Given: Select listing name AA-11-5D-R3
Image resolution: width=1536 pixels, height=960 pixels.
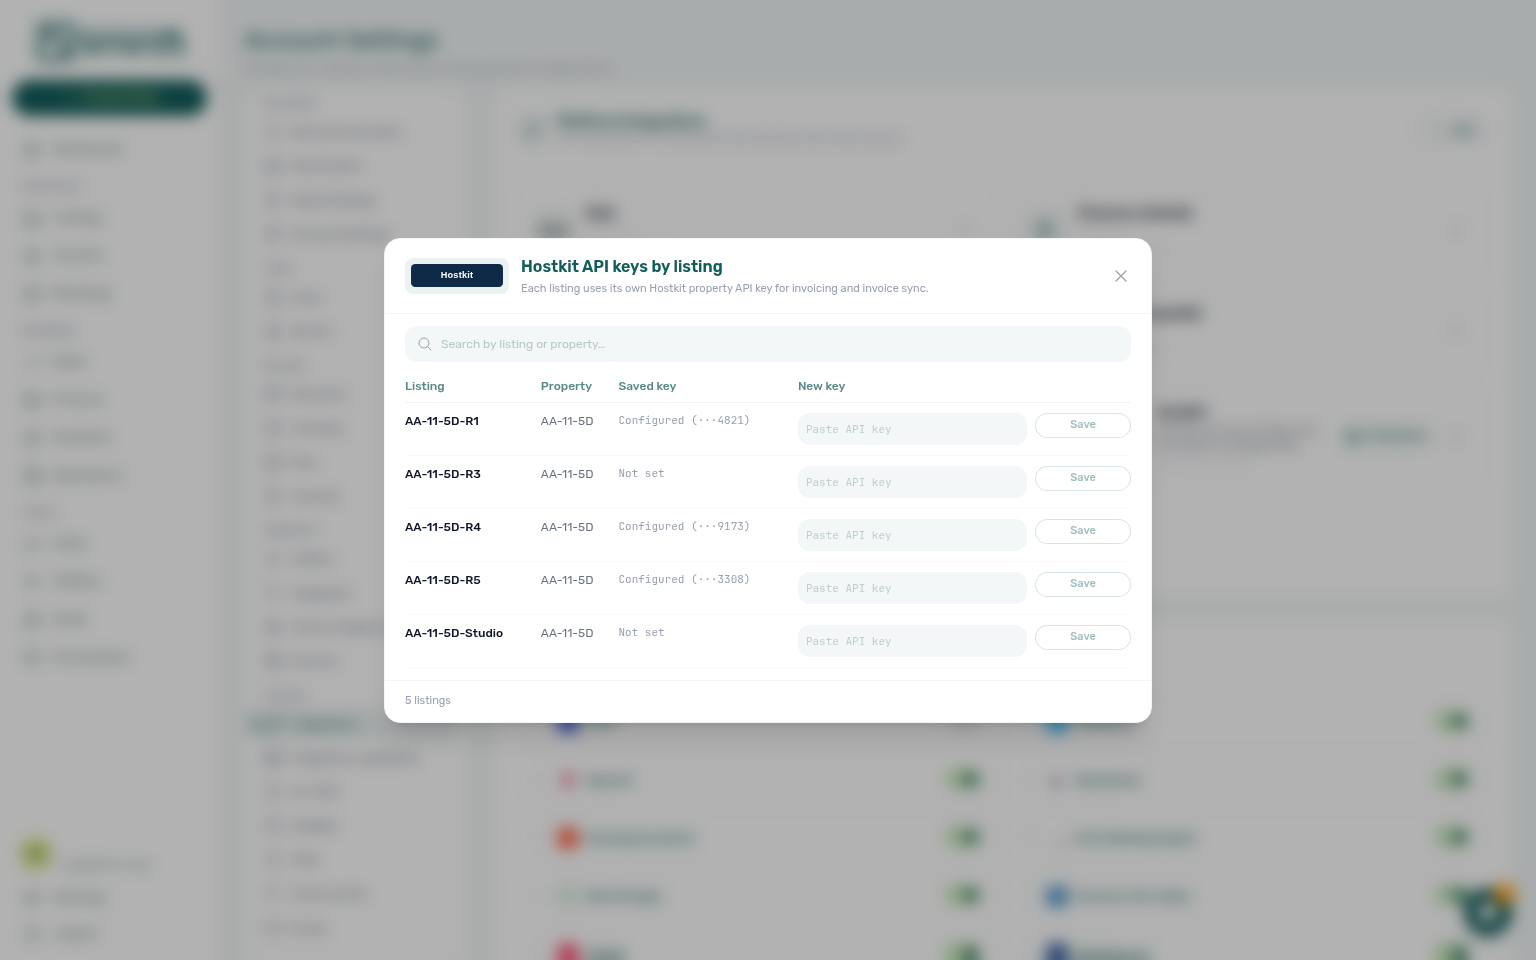Looking at the screenshot, I should pyautogui.click(x=443, y=474).
